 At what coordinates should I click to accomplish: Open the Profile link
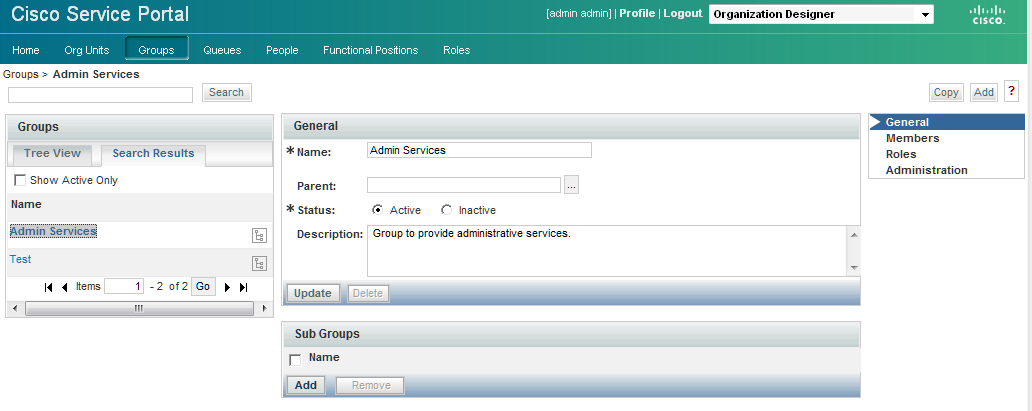click(x=637, y=13)
